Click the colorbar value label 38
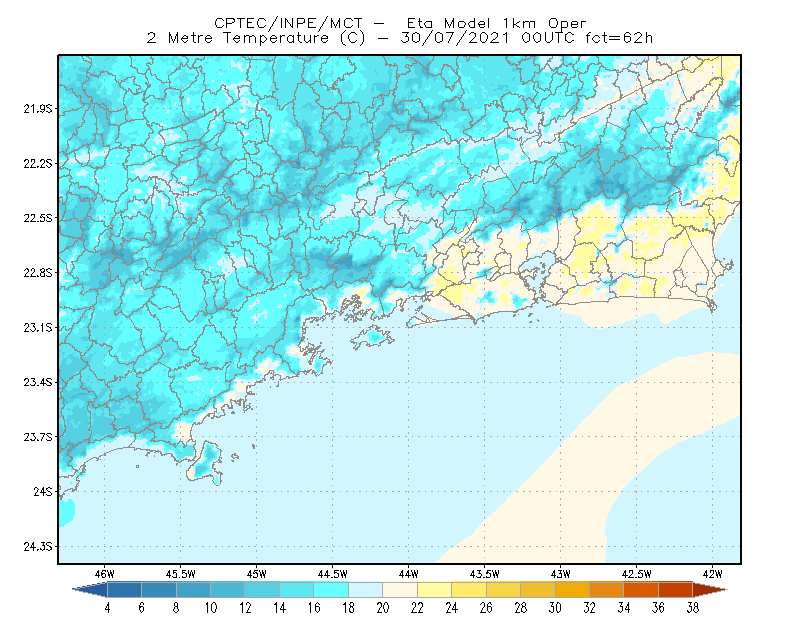The width and height of the screenshot is (800, 618). [692, 608]
